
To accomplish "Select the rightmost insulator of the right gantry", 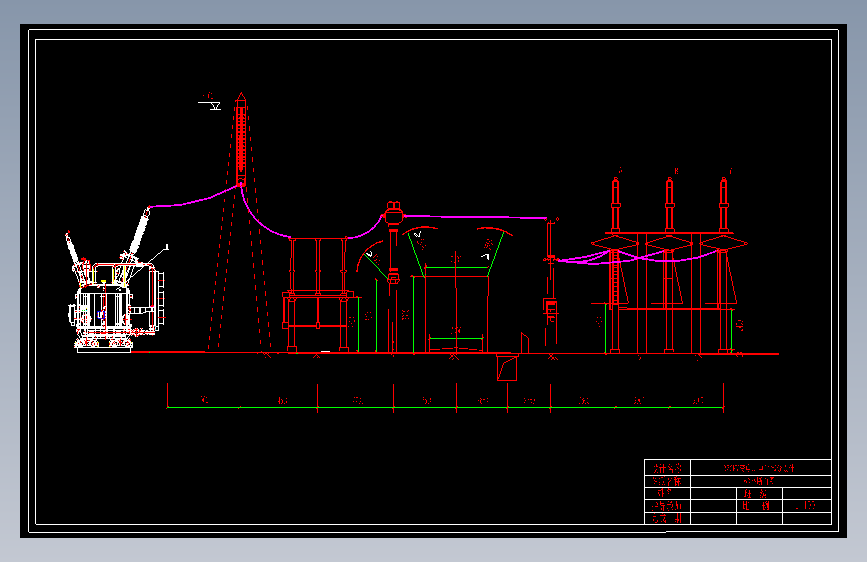I will coord(724,205).
